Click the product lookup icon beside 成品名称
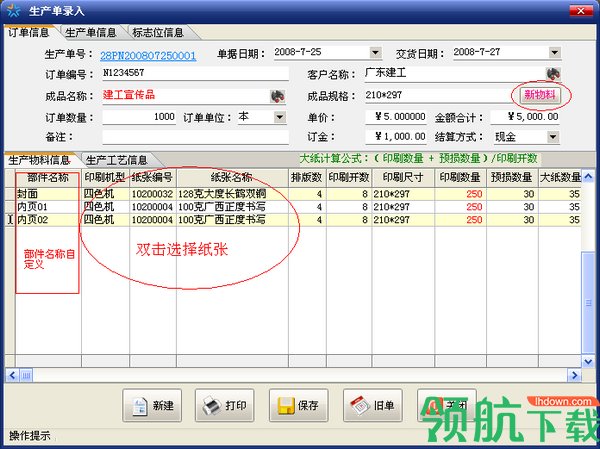 277,96
